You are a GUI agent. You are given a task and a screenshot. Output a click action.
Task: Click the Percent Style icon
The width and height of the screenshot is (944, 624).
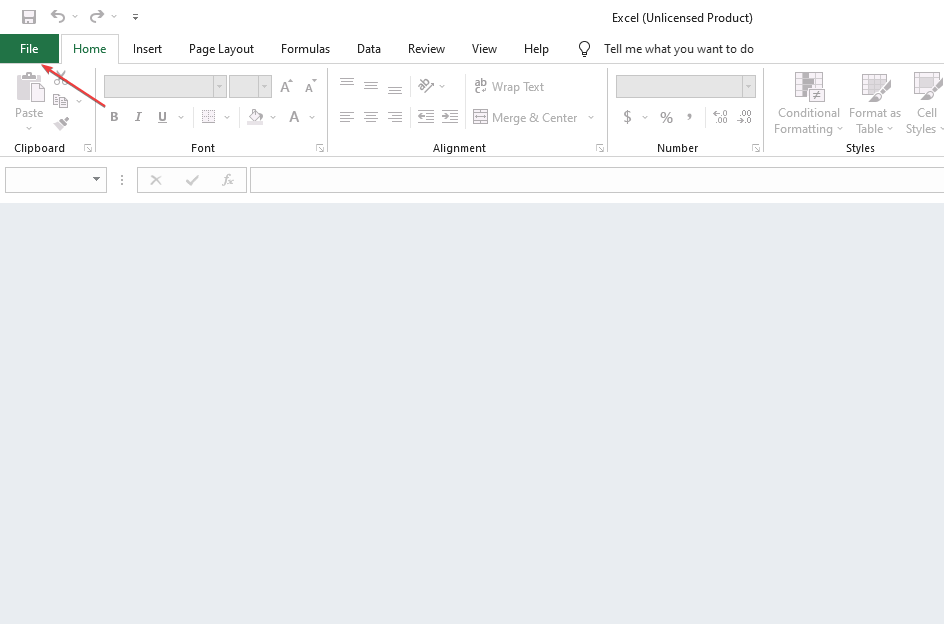click(x=666, y=117)
